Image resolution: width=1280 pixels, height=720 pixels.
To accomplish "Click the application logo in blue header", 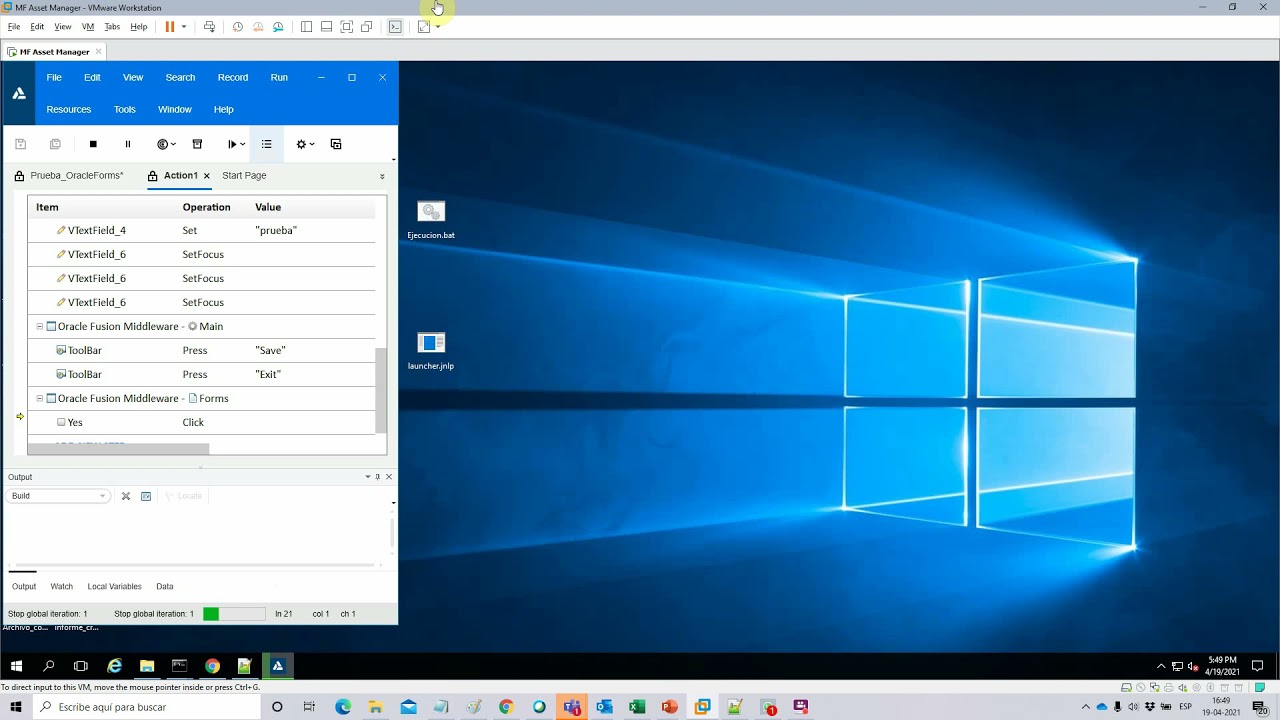I will point(19,93).
